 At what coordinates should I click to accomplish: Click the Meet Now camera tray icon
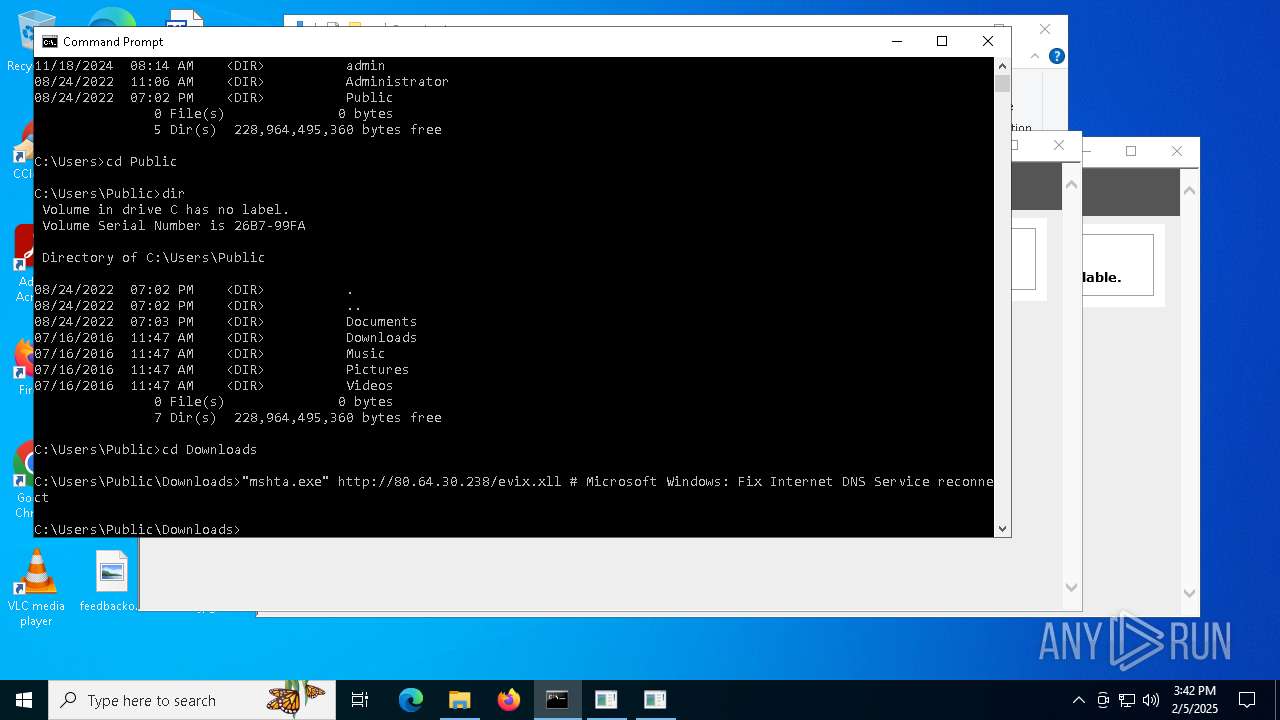tap(1103, 700)
